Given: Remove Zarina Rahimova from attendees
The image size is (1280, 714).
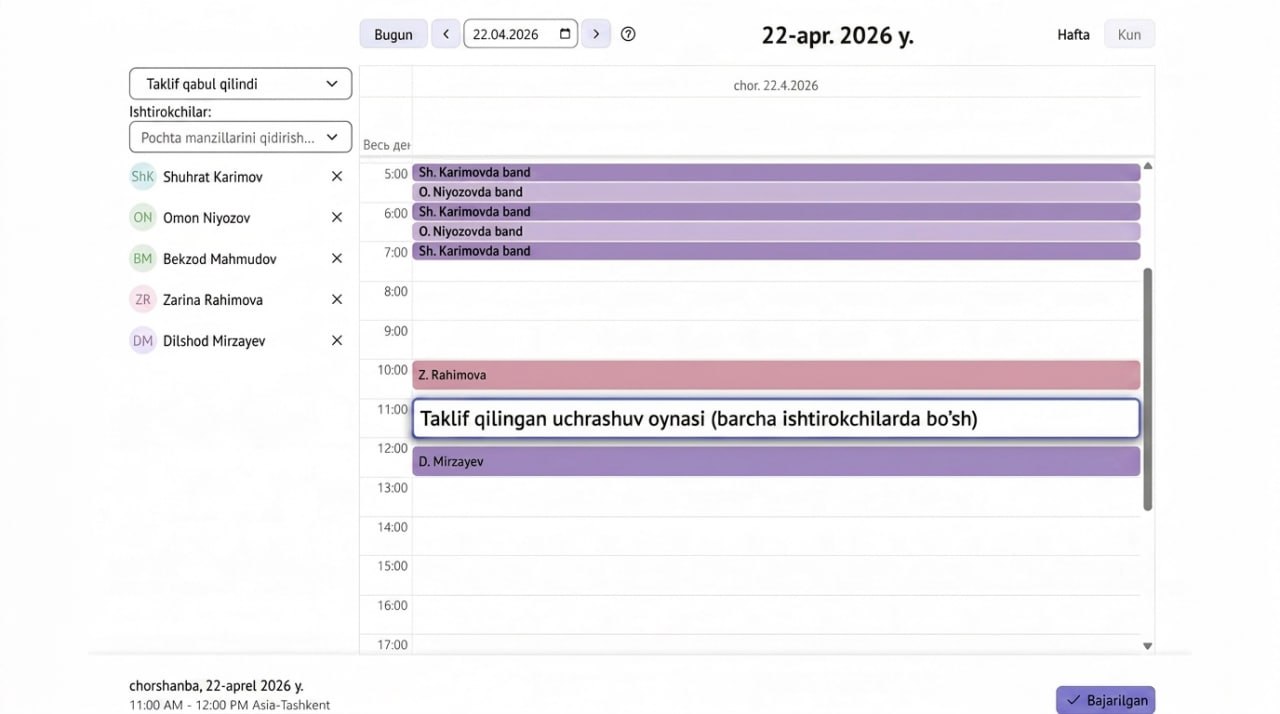Looking at the screenshot, I should [x=337, y=299].
